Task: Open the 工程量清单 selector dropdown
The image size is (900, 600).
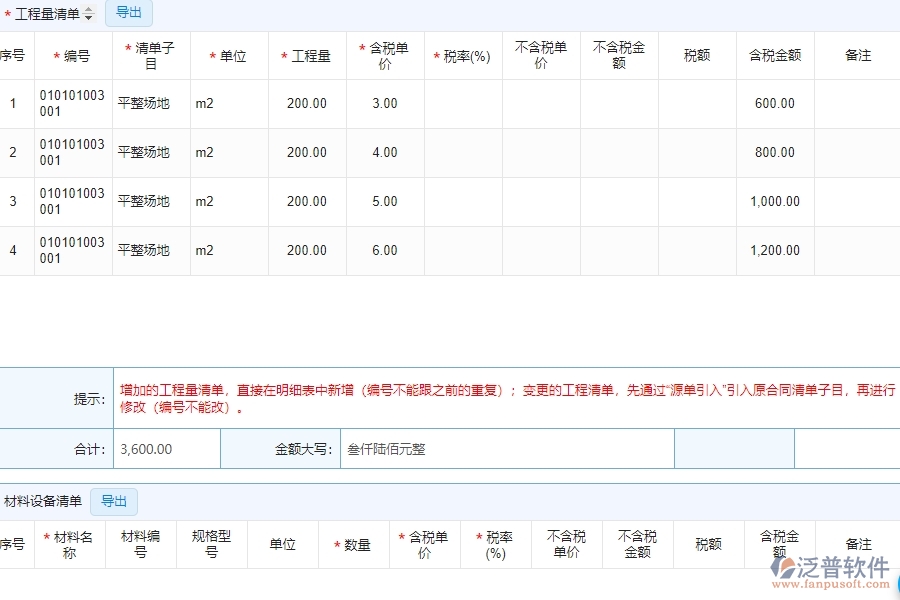Action: (45, 13)
